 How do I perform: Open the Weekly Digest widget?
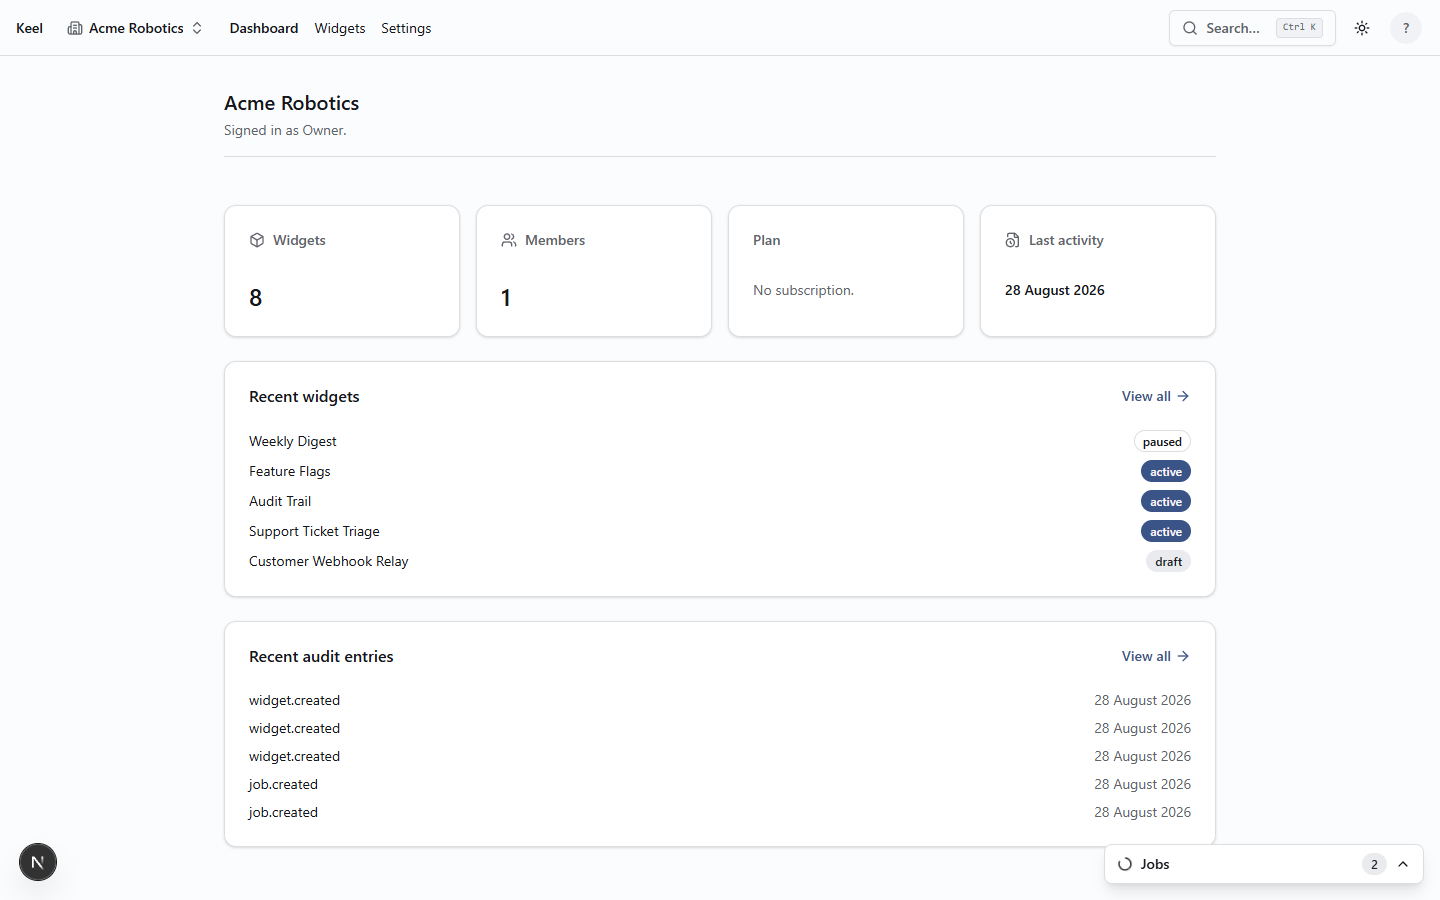click(293, 441)
